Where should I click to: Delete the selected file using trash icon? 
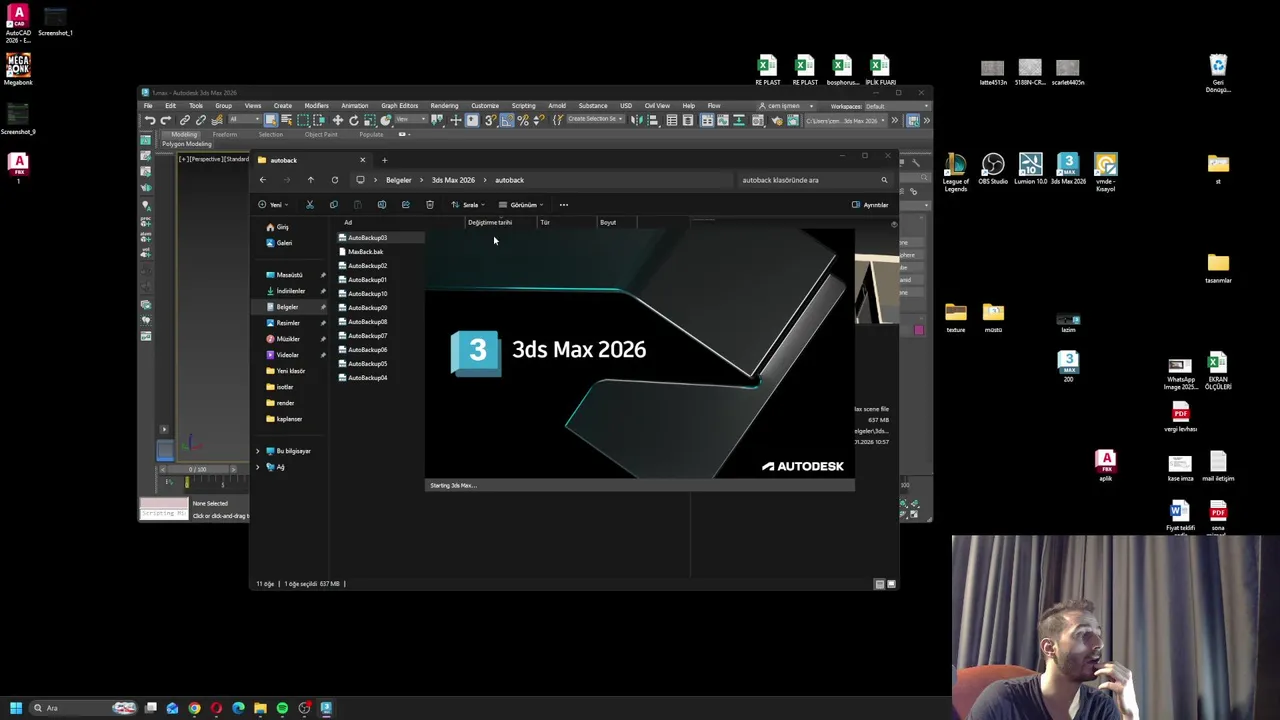[x=430, y=205]
